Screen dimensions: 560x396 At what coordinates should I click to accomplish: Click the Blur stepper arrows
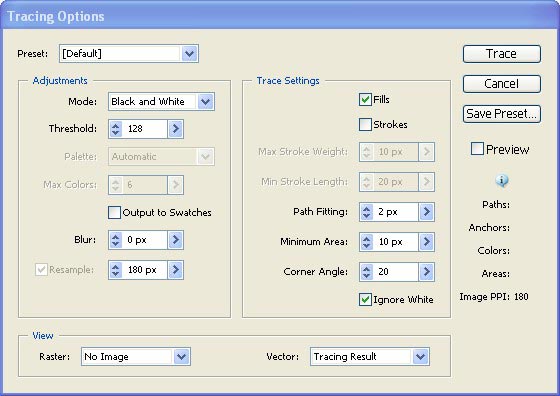[x=115, y=240]
